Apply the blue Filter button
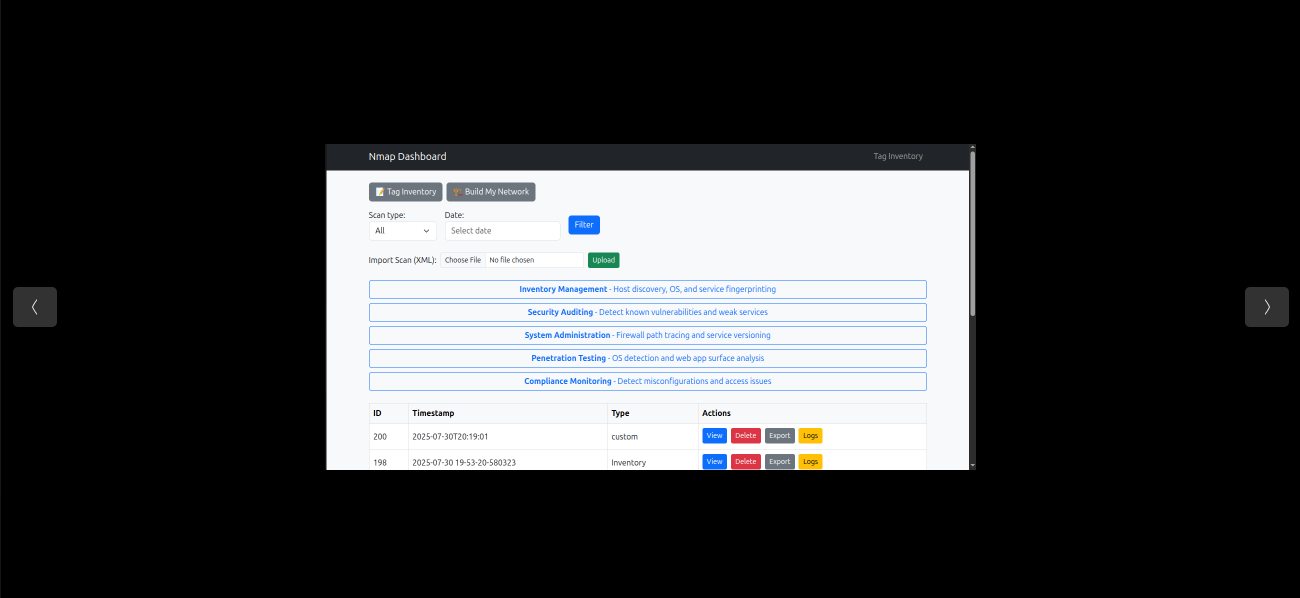This screenshot has width=1300, height=598. coord(584,225)
